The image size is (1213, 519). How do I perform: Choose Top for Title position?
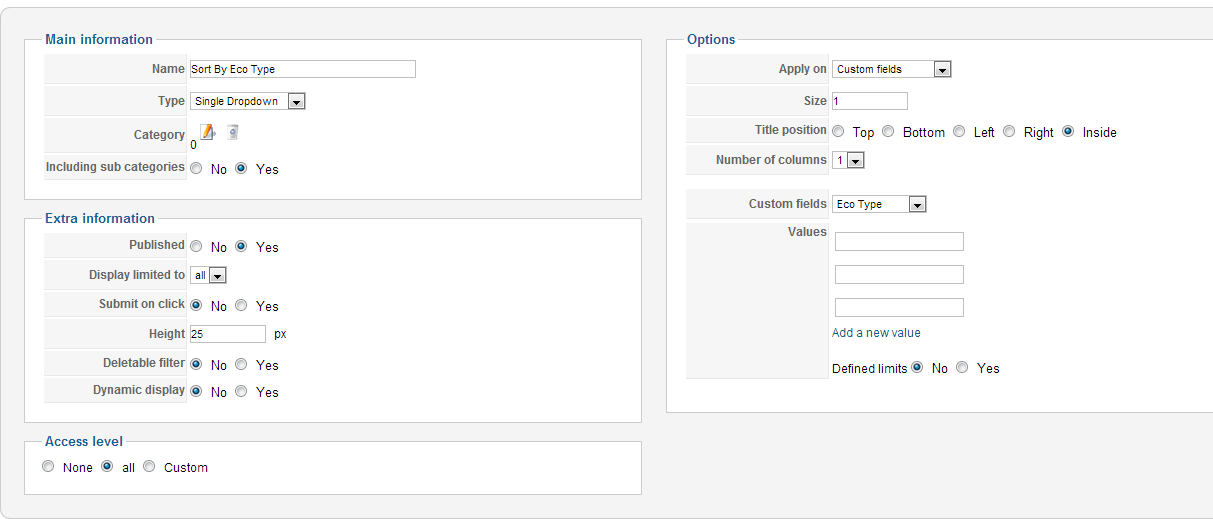[838, 131]
